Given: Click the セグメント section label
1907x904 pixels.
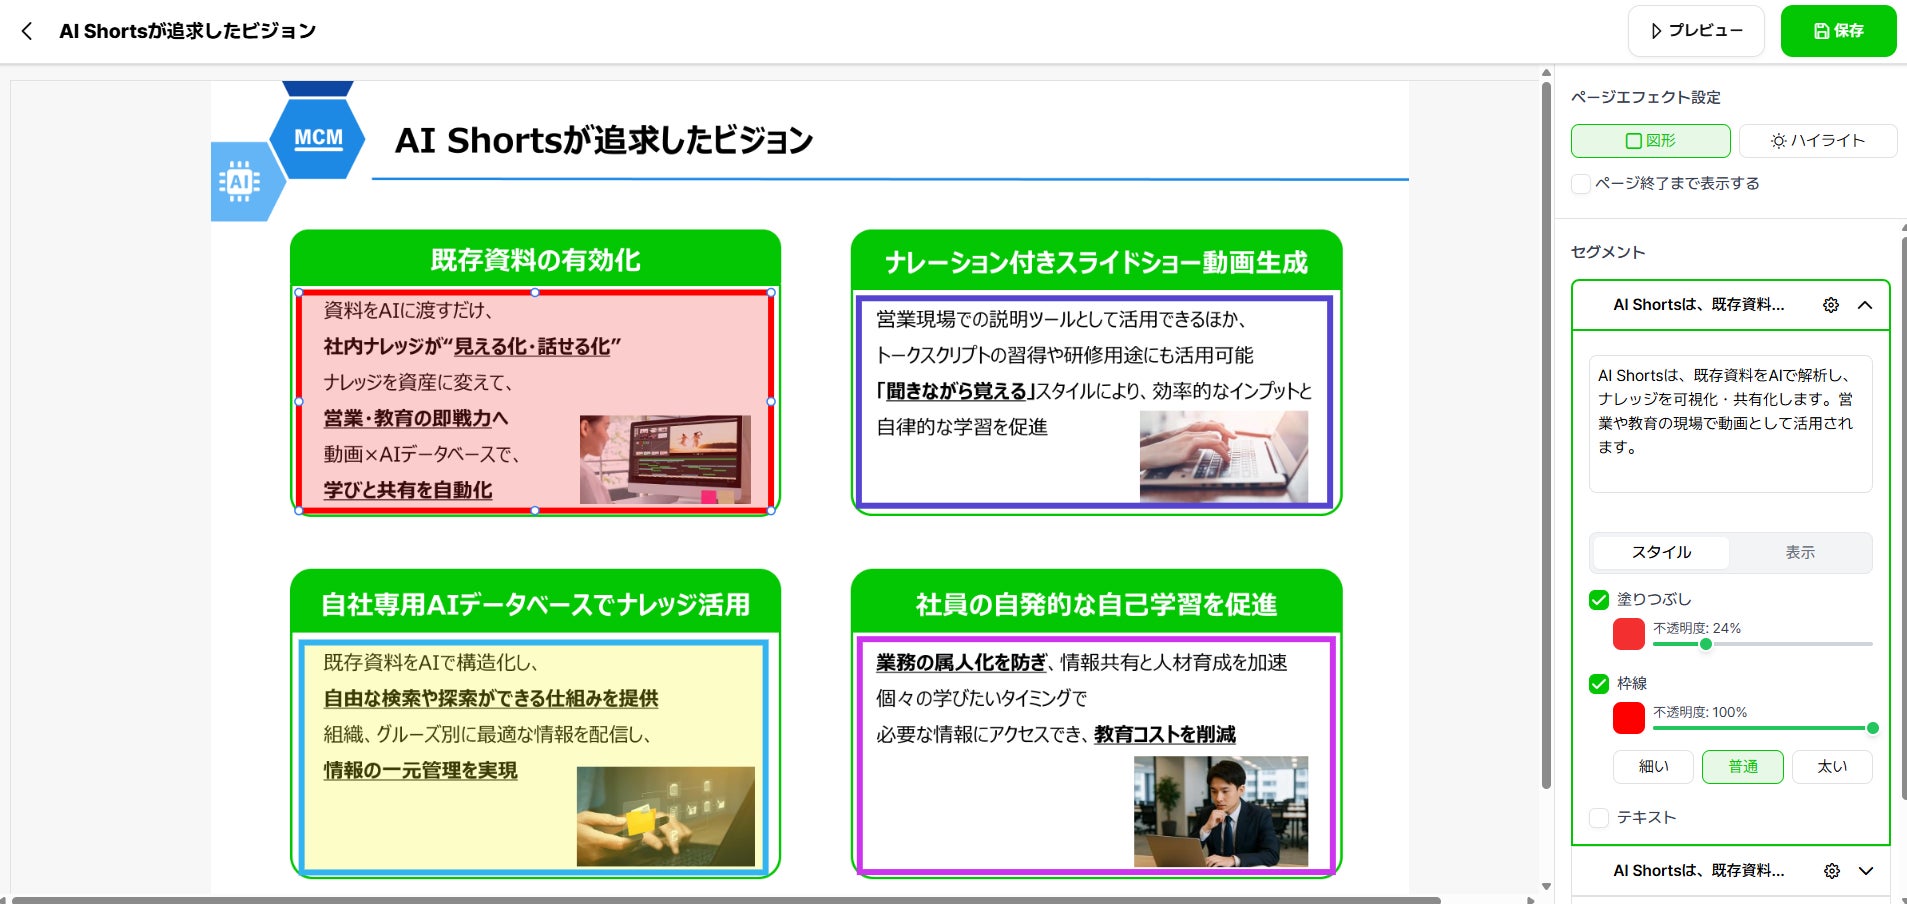Looking at the screenshot, I should click(x=1608, y=252).
